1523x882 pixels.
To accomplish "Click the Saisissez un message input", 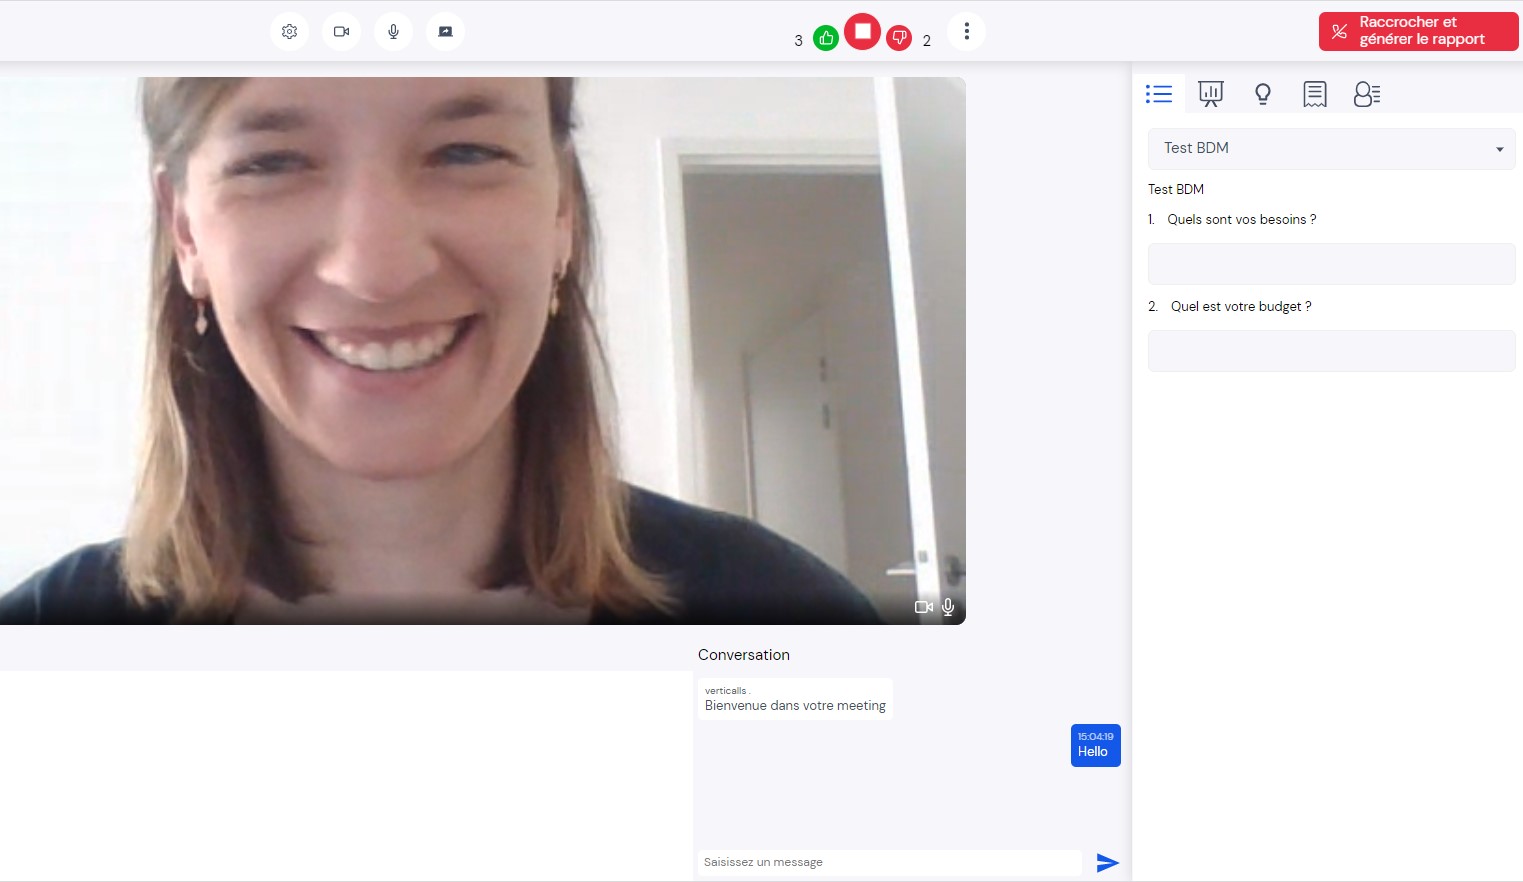I will [889, 862].
